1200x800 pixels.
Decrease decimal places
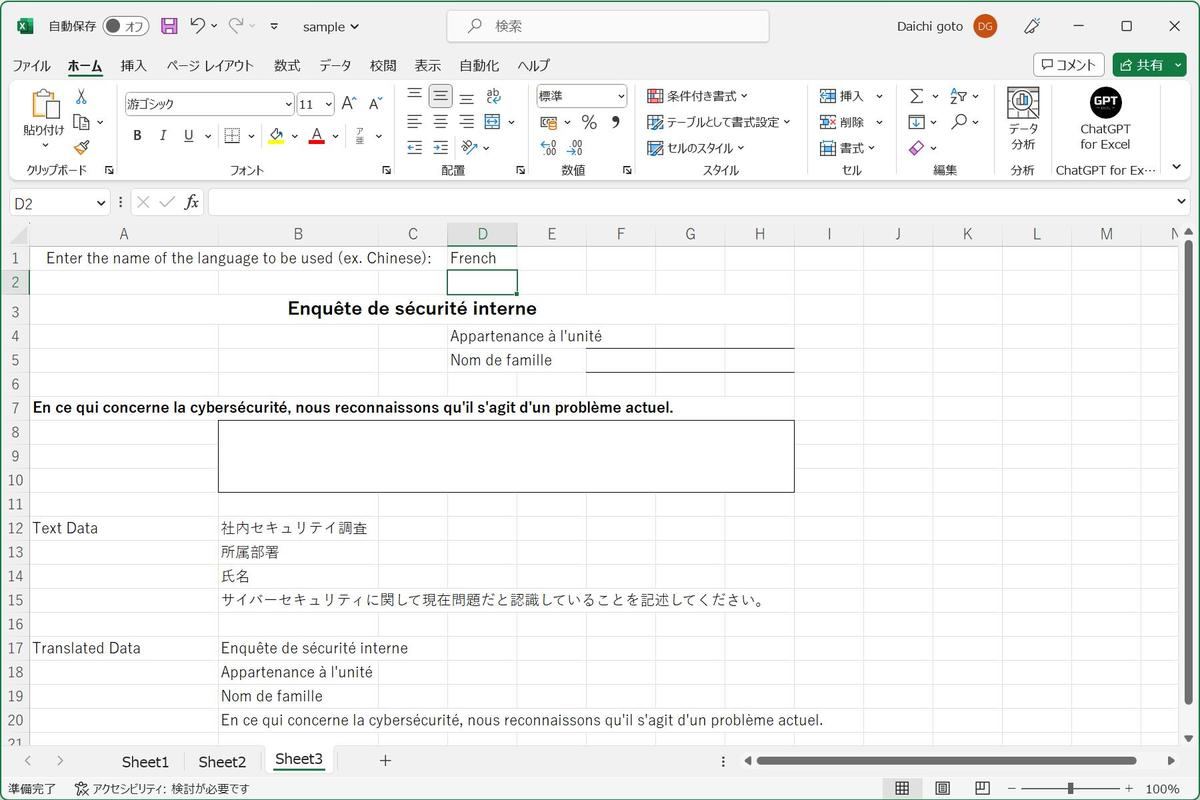point(576,147)
